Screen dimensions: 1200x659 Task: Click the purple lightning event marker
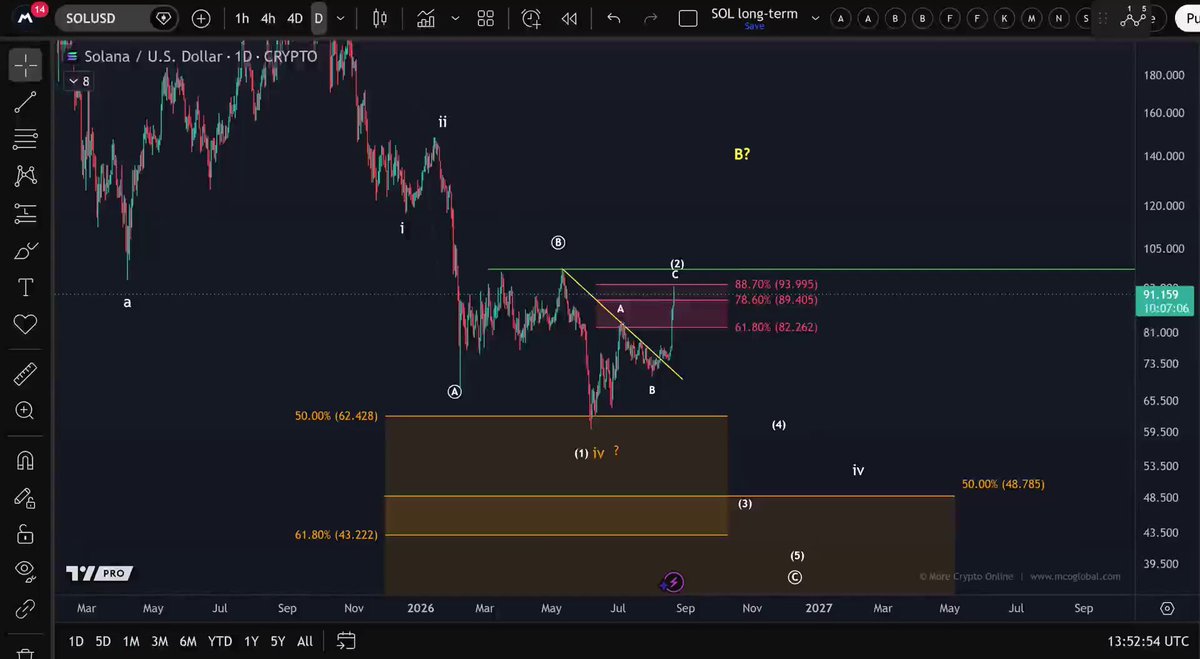tap(673, 582)
